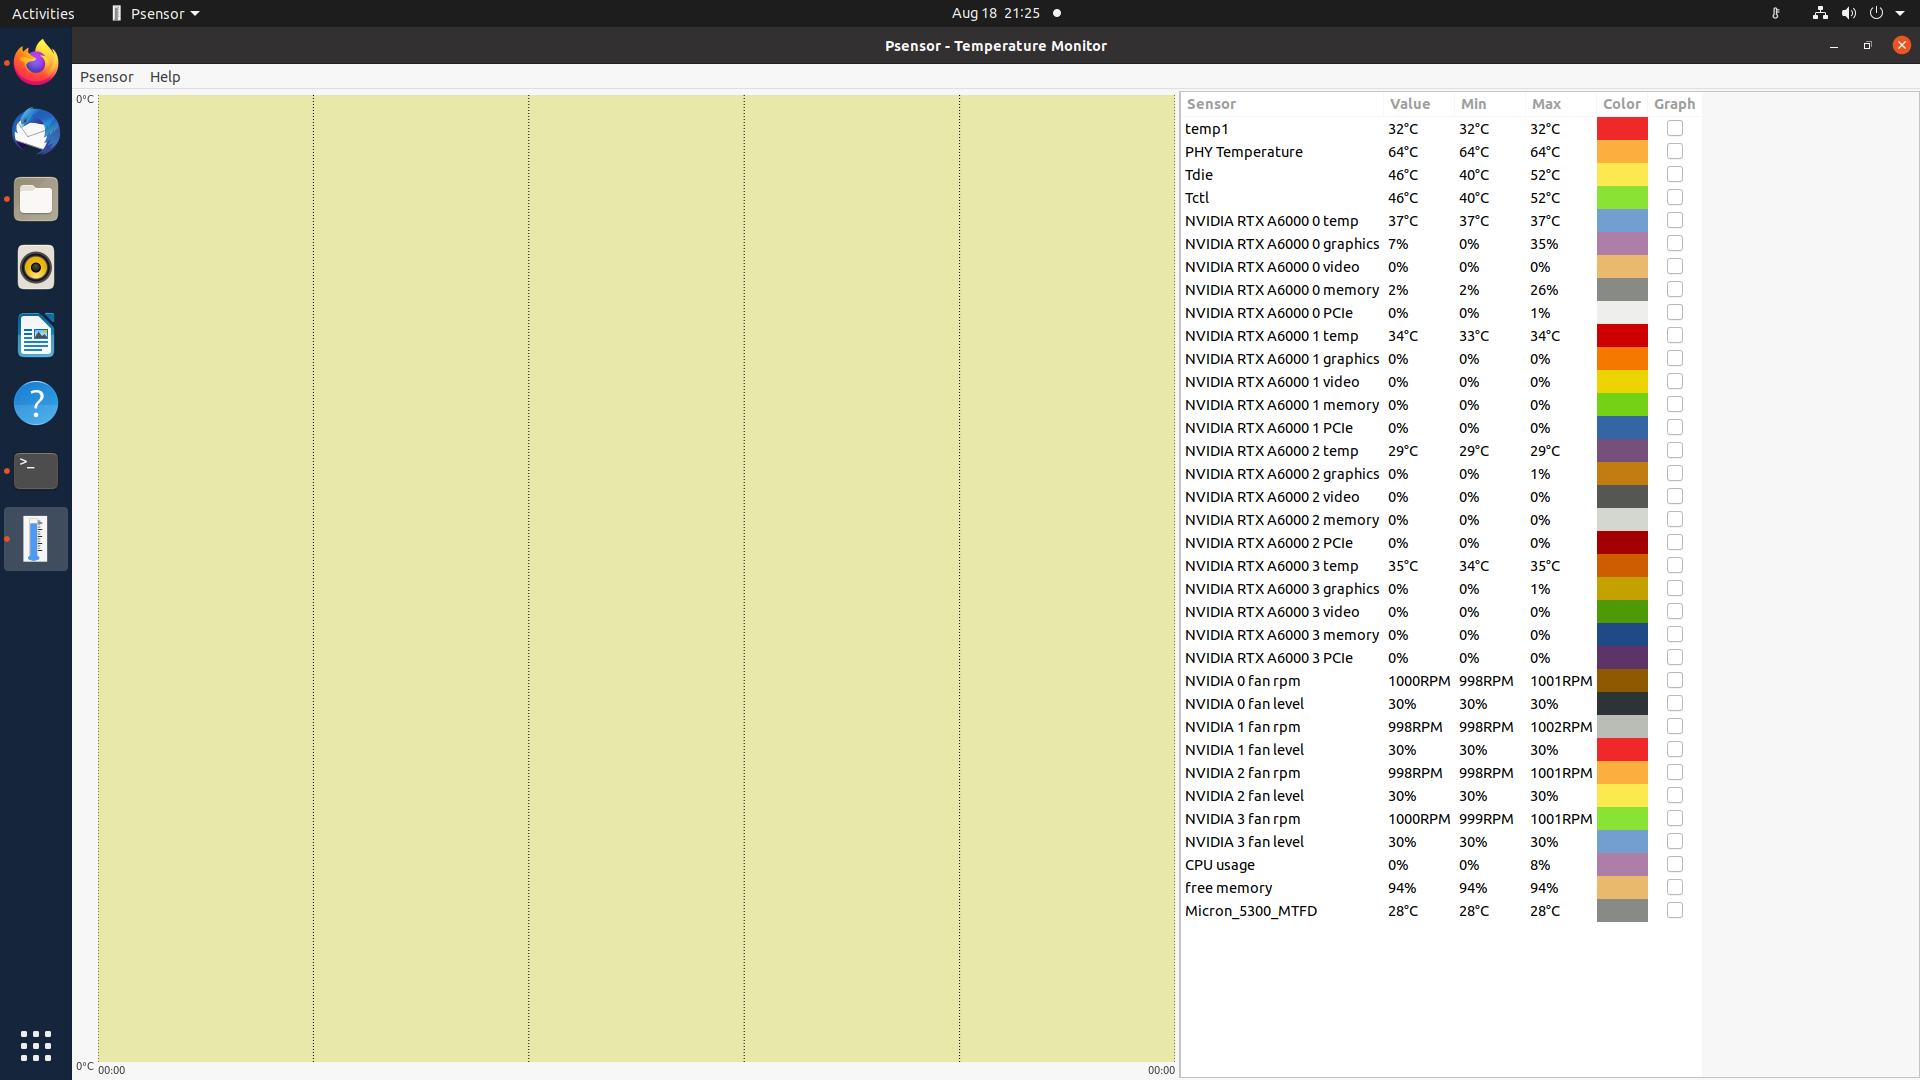Select NVIDIA 1 fan rpm row
1920x1080 pixels.
click(x=1441, y=726)
